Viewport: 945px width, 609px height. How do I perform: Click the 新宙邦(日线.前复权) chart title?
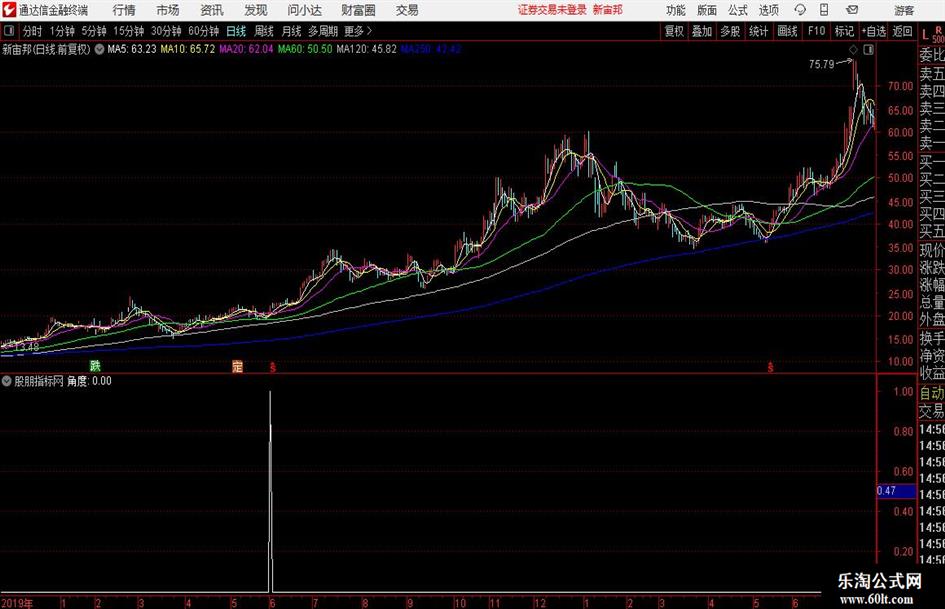(x=46, y=49)
